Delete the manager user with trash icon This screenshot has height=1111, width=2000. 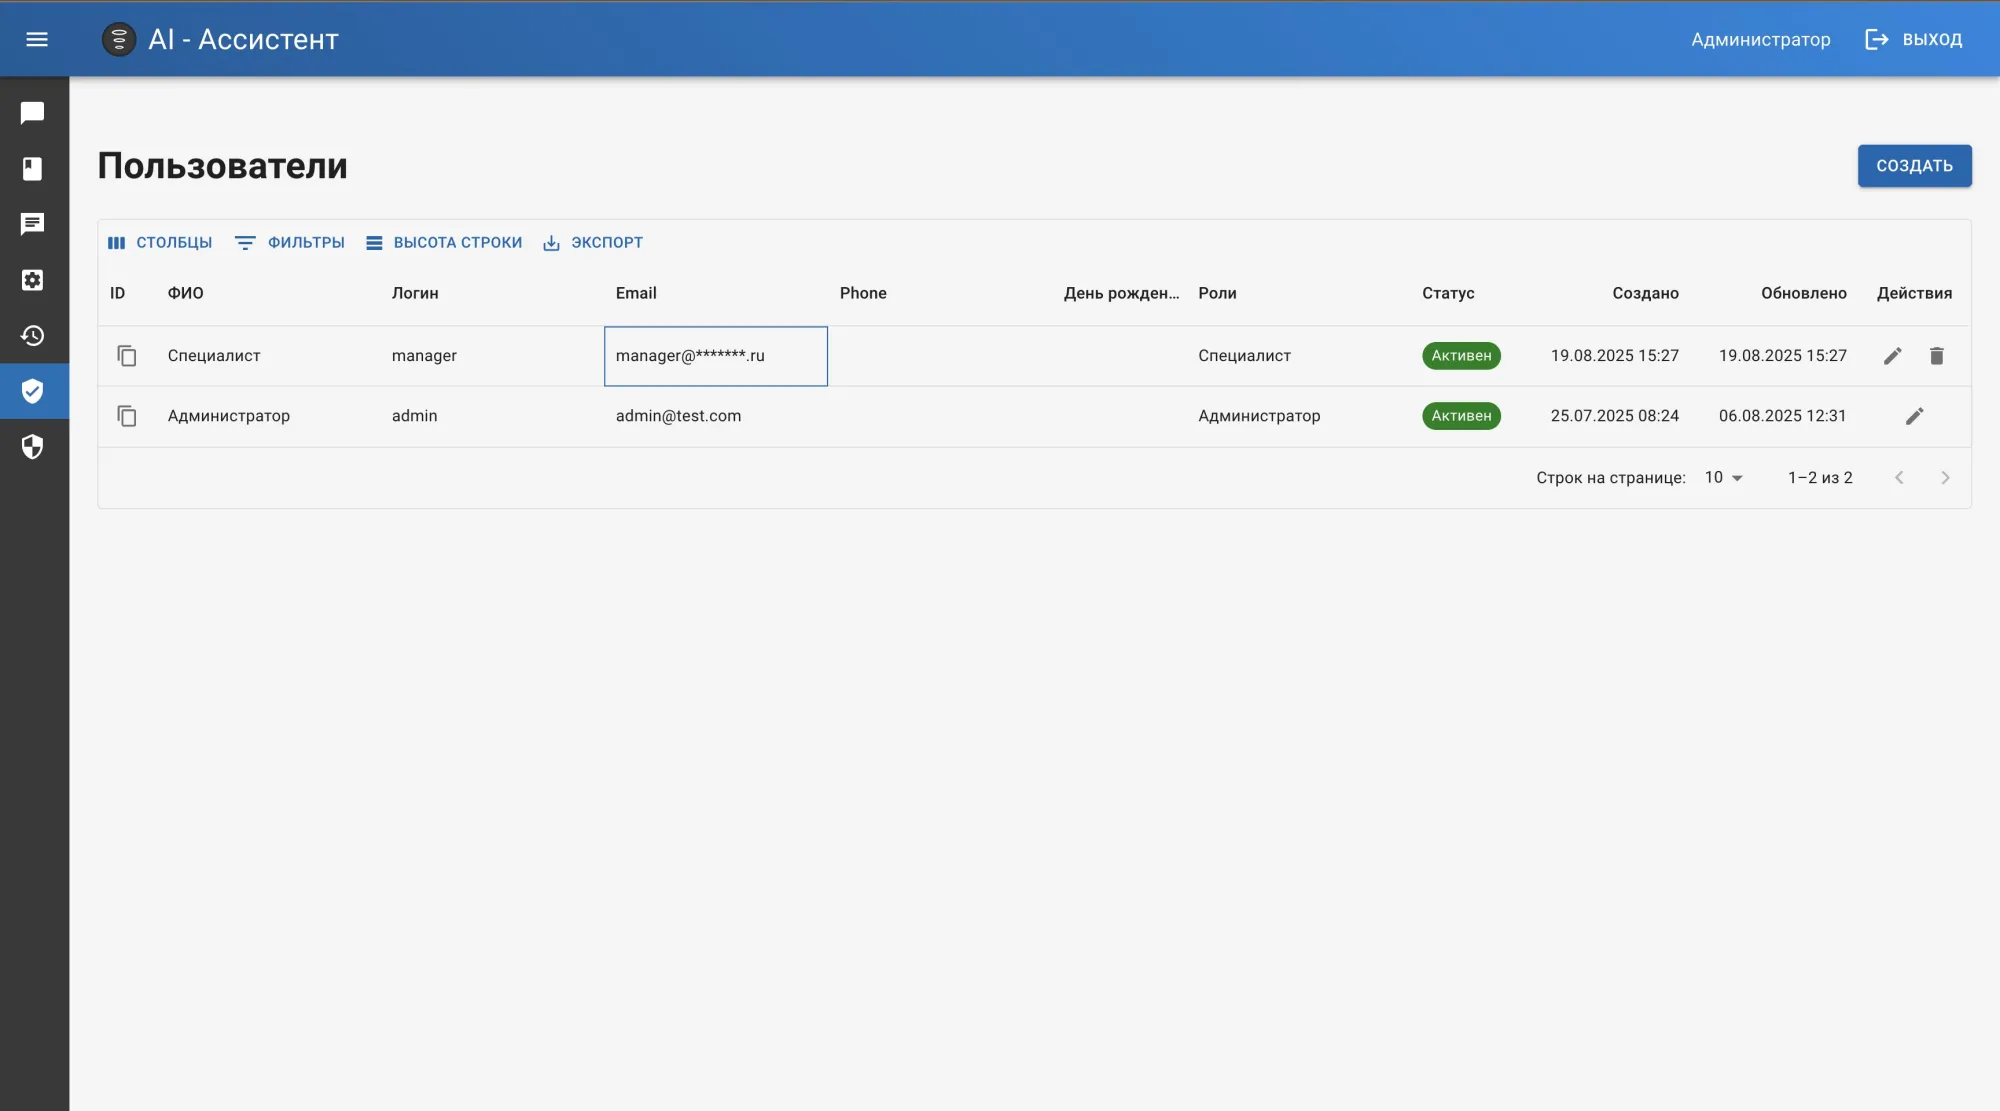click(1936, 356)
